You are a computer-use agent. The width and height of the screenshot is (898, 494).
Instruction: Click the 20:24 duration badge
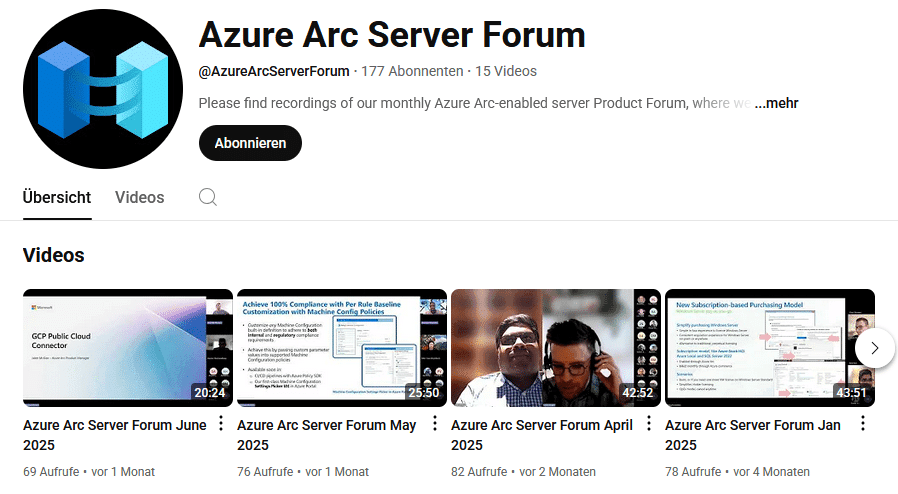[210, 393]
